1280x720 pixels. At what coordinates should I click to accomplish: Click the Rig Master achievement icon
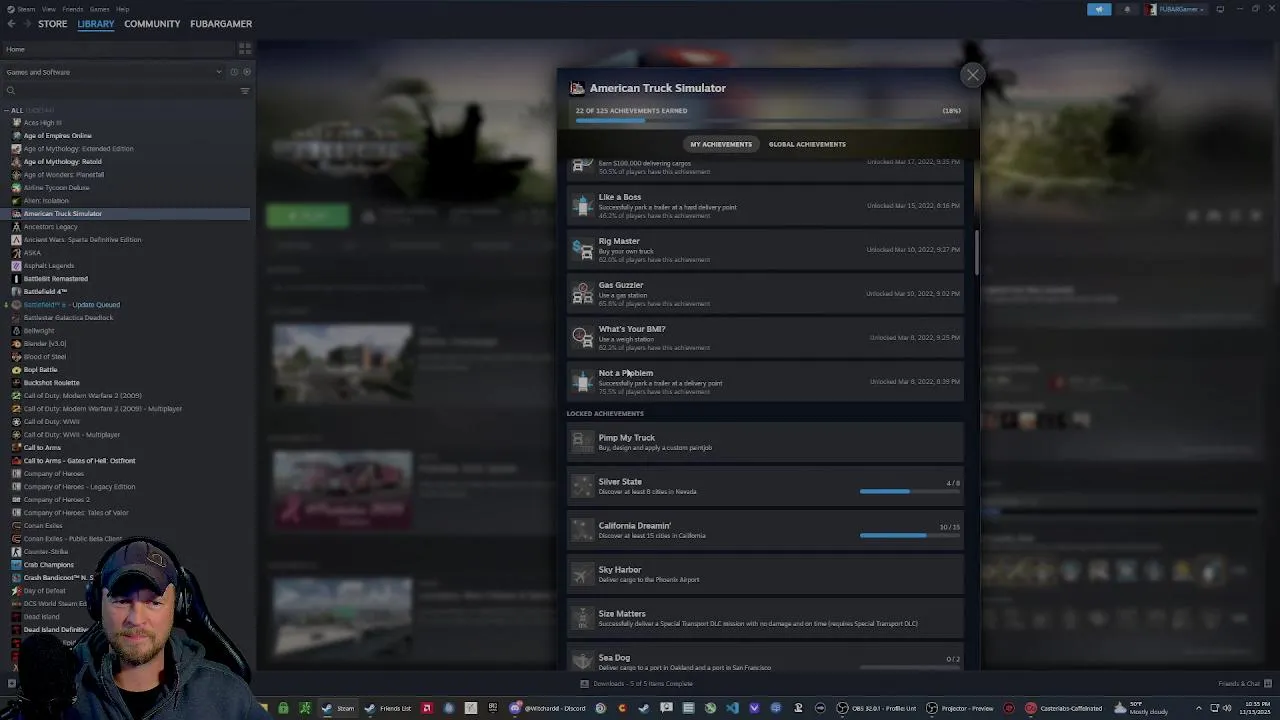click(x=582, y=249)
